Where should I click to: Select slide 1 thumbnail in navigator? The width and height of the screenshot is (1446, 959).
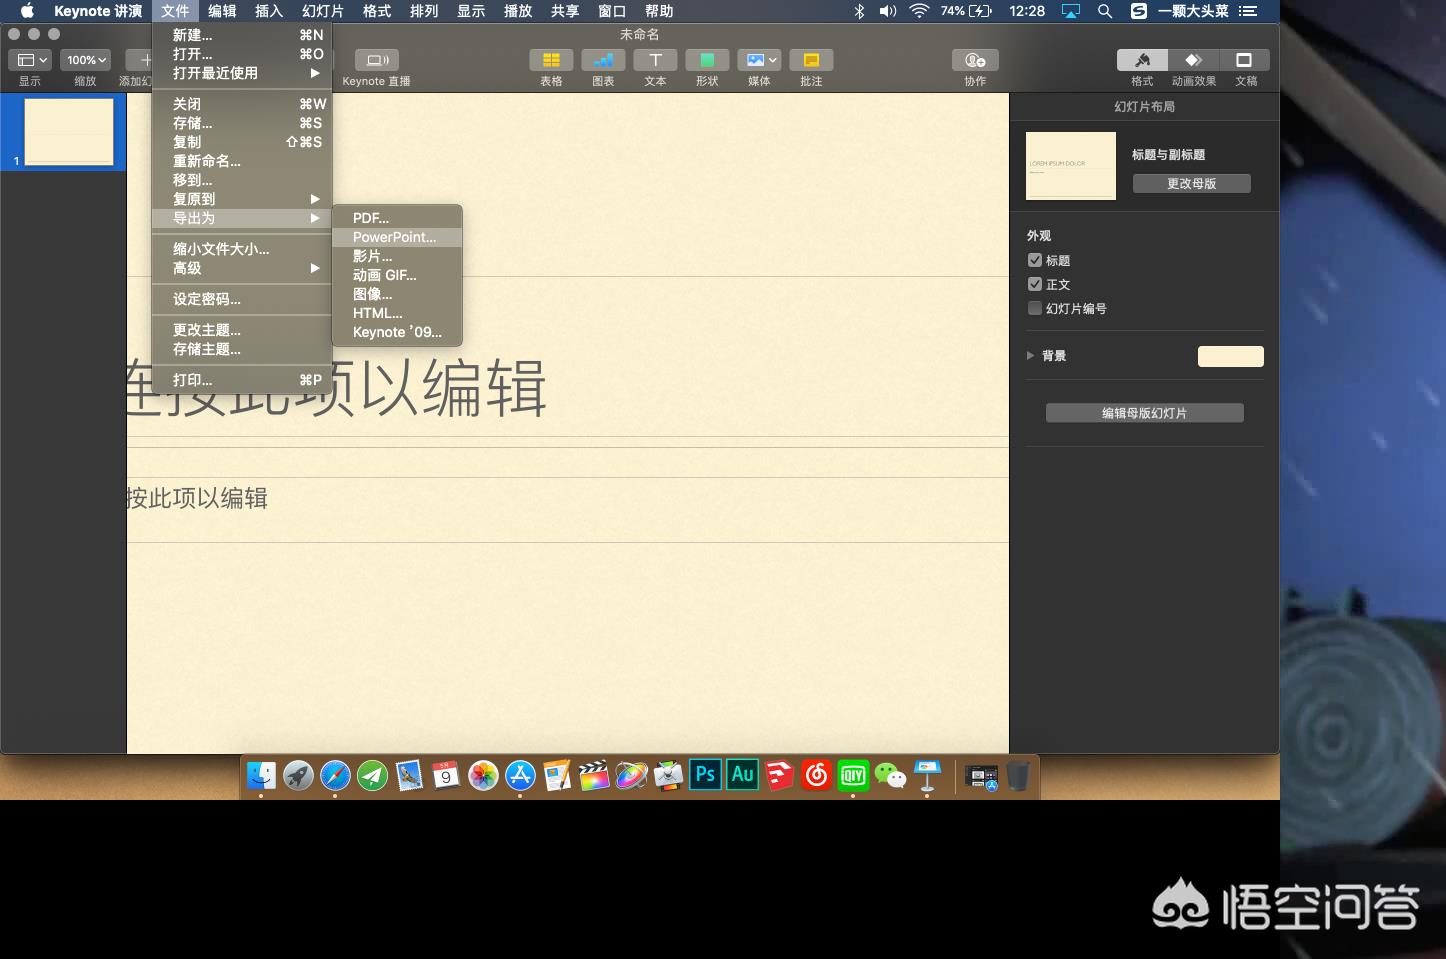tap(69, 132)
